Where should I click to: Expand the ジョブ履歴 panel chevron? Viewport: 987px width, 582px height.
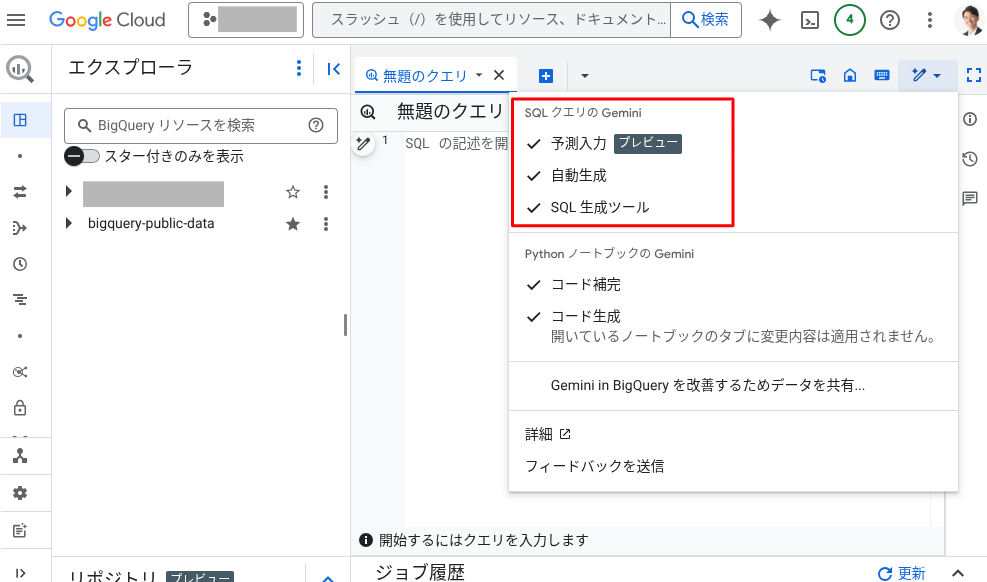click(x=958, y=573)
